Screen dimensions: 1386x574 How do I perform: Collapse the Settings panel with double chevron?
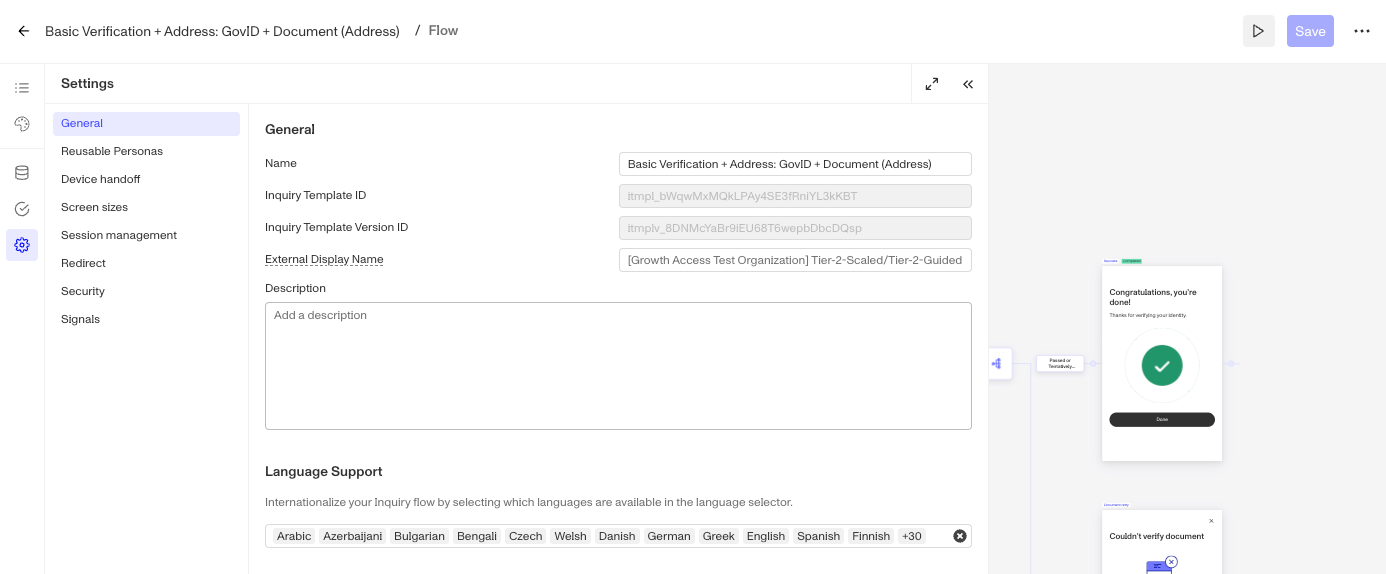(968, 84)
